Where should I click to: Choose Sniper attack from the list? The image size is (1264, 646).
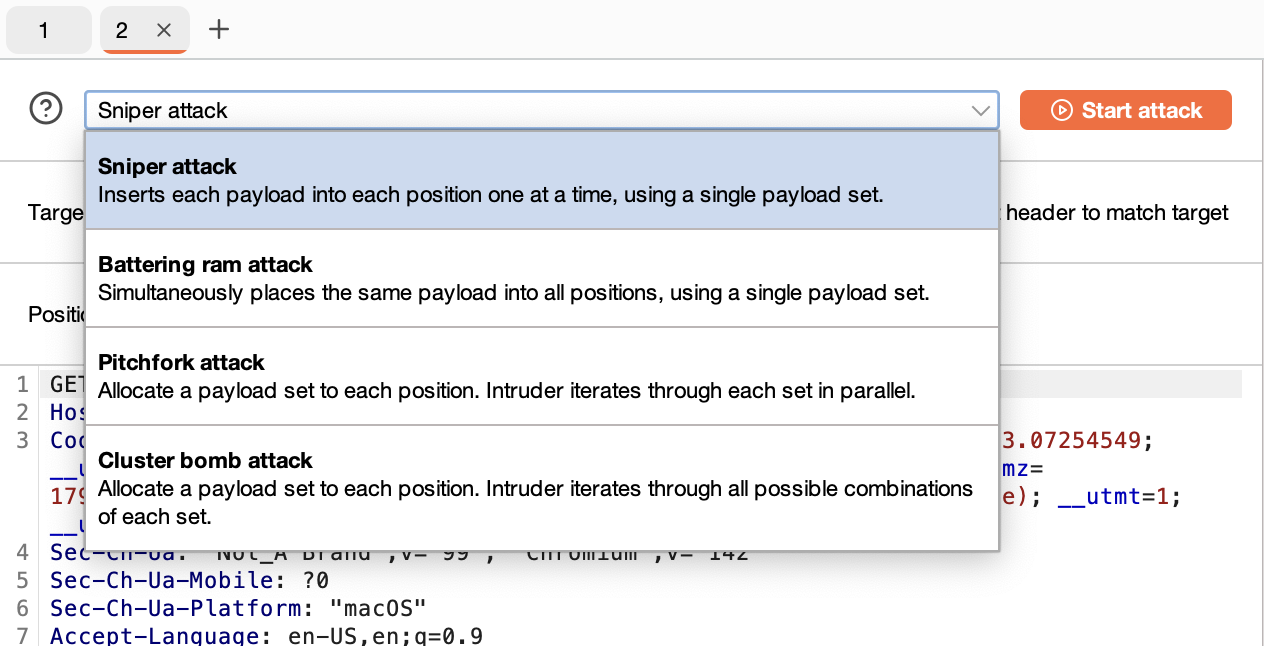click(x=541, y=180)
